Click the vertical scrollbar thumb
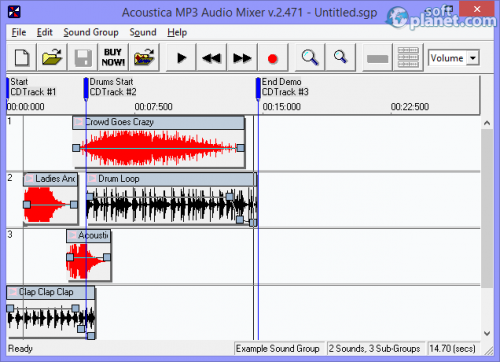 tap(487, 208)
